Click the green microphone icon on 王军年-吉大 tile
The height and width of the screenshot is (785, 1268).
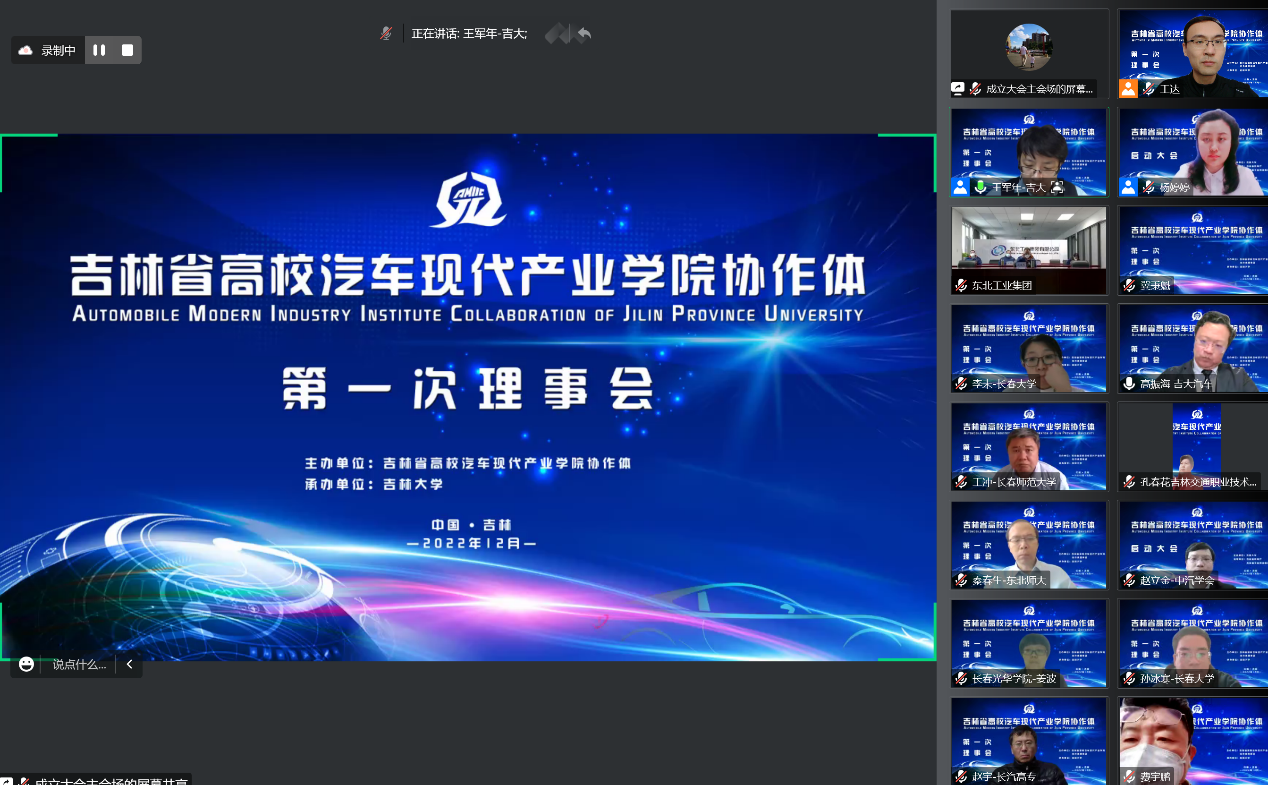pyautogui.click(x=980, y=187)
